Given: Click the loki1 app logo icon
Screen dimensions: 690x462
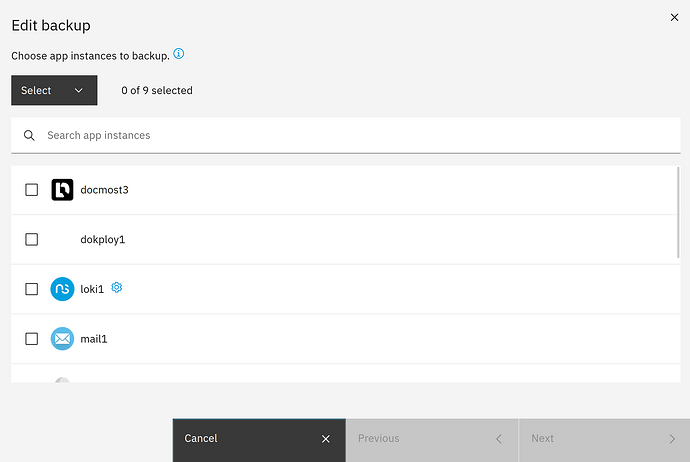Looking at the screenshot, I should [x=62, y=289].
